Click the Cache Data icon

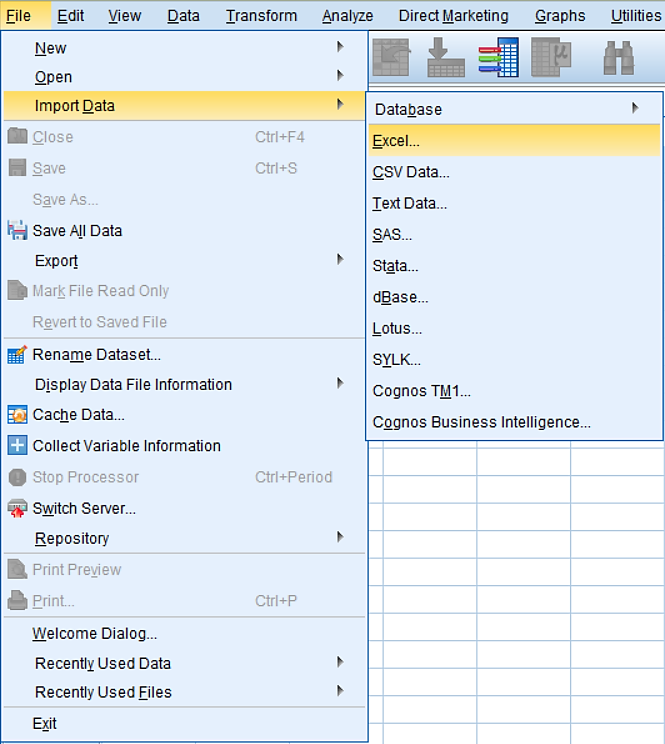coord(18,415)
